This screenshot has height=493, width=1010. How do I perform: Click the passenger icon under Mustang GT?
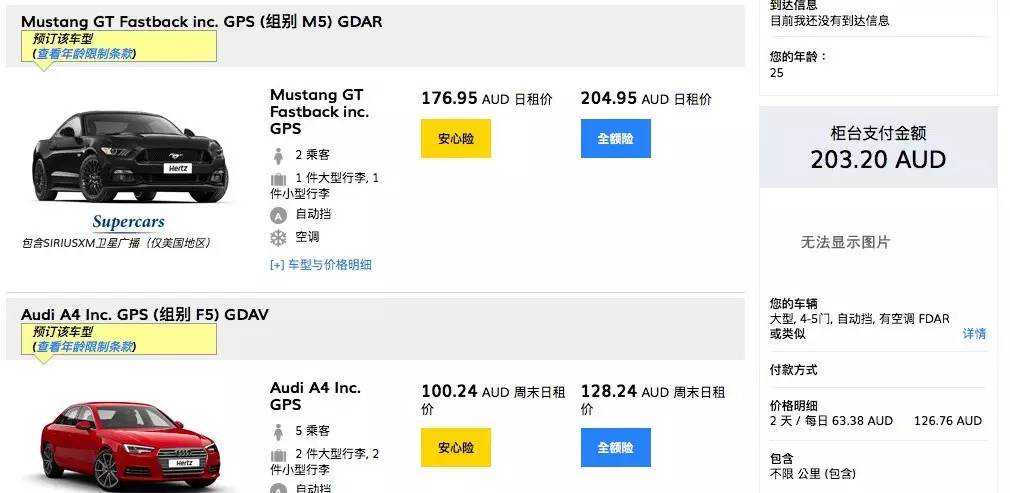point(278,156)
